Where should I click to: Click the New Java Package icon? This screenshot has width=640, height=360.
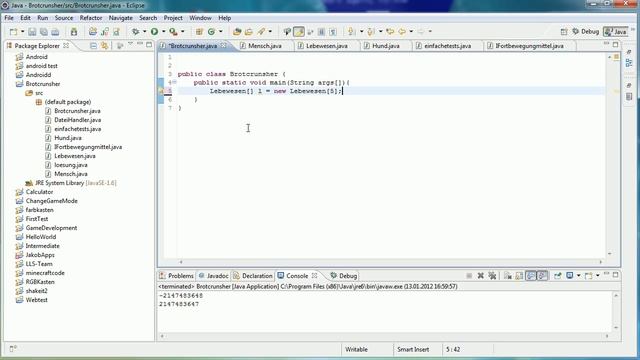point(199,31)
